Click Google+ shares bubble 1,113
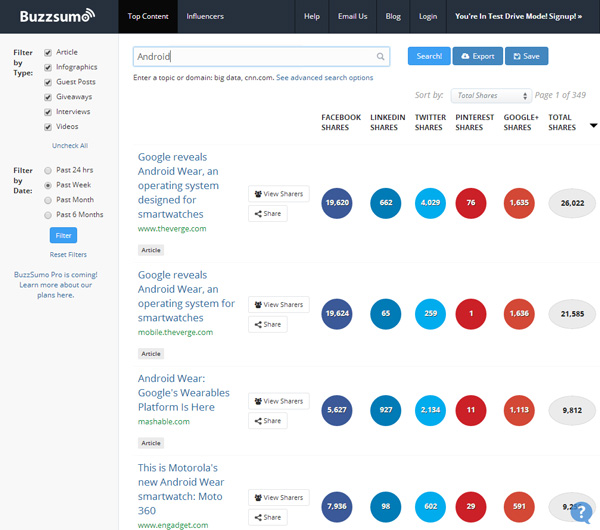Screen dimensions: 600x530 click(x=519, y=410)
